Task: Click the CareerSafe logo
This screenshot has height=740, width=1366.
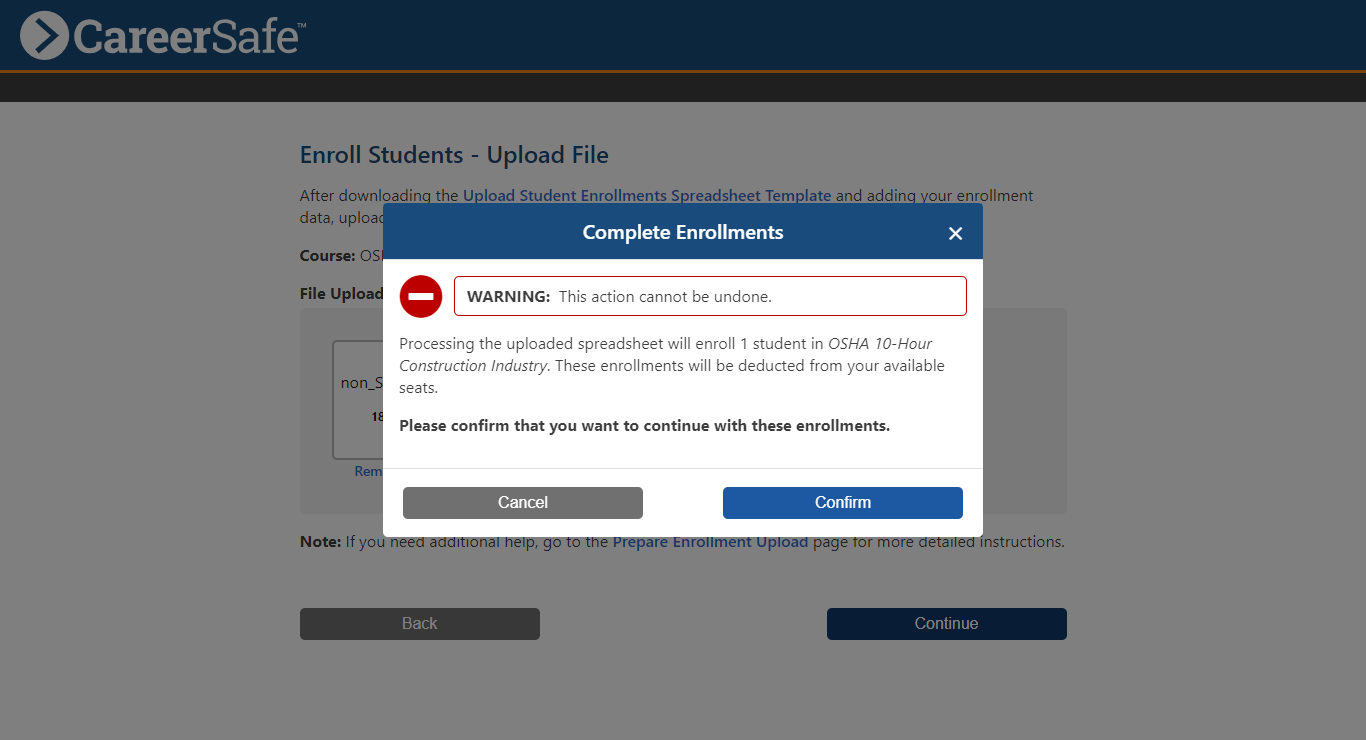Action: coord(162,35)
